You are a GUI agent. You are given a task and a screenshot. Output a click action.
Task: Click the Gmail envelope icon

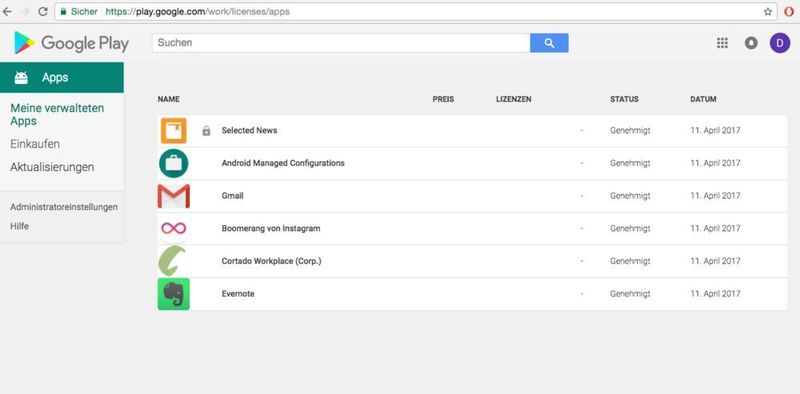coord(173,196)
